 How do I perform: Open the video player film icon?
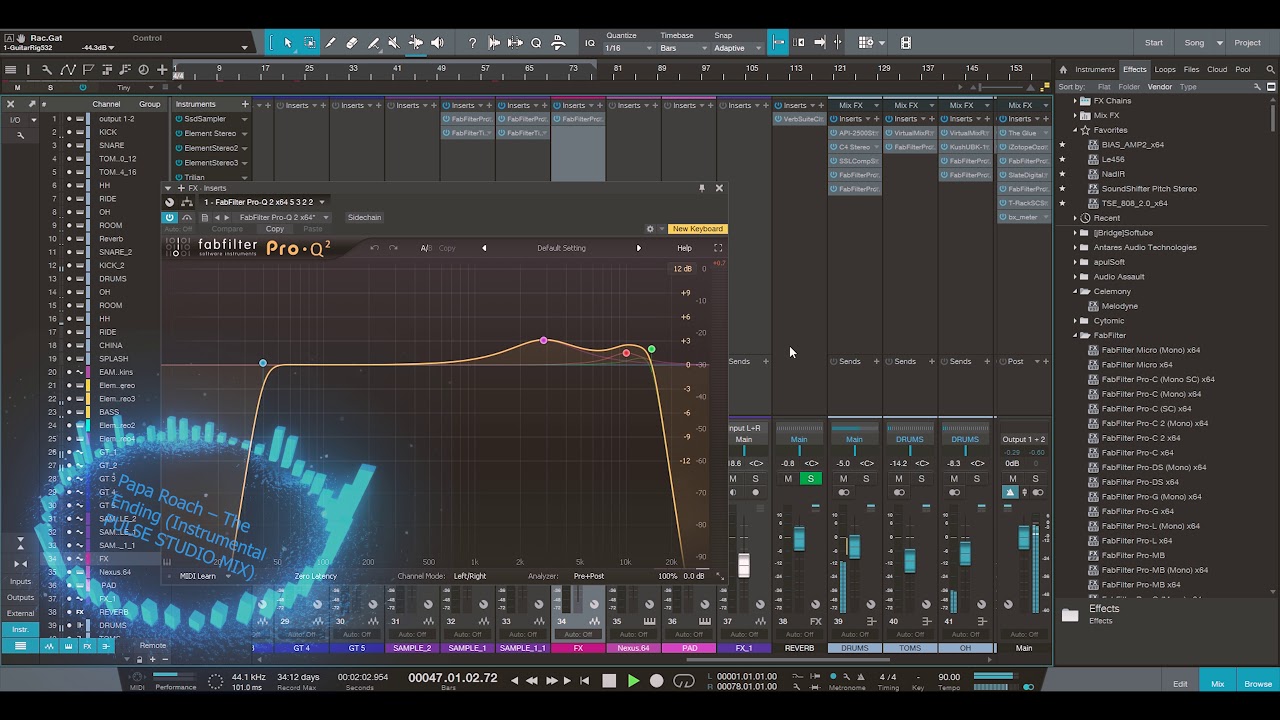click(906, 43)
